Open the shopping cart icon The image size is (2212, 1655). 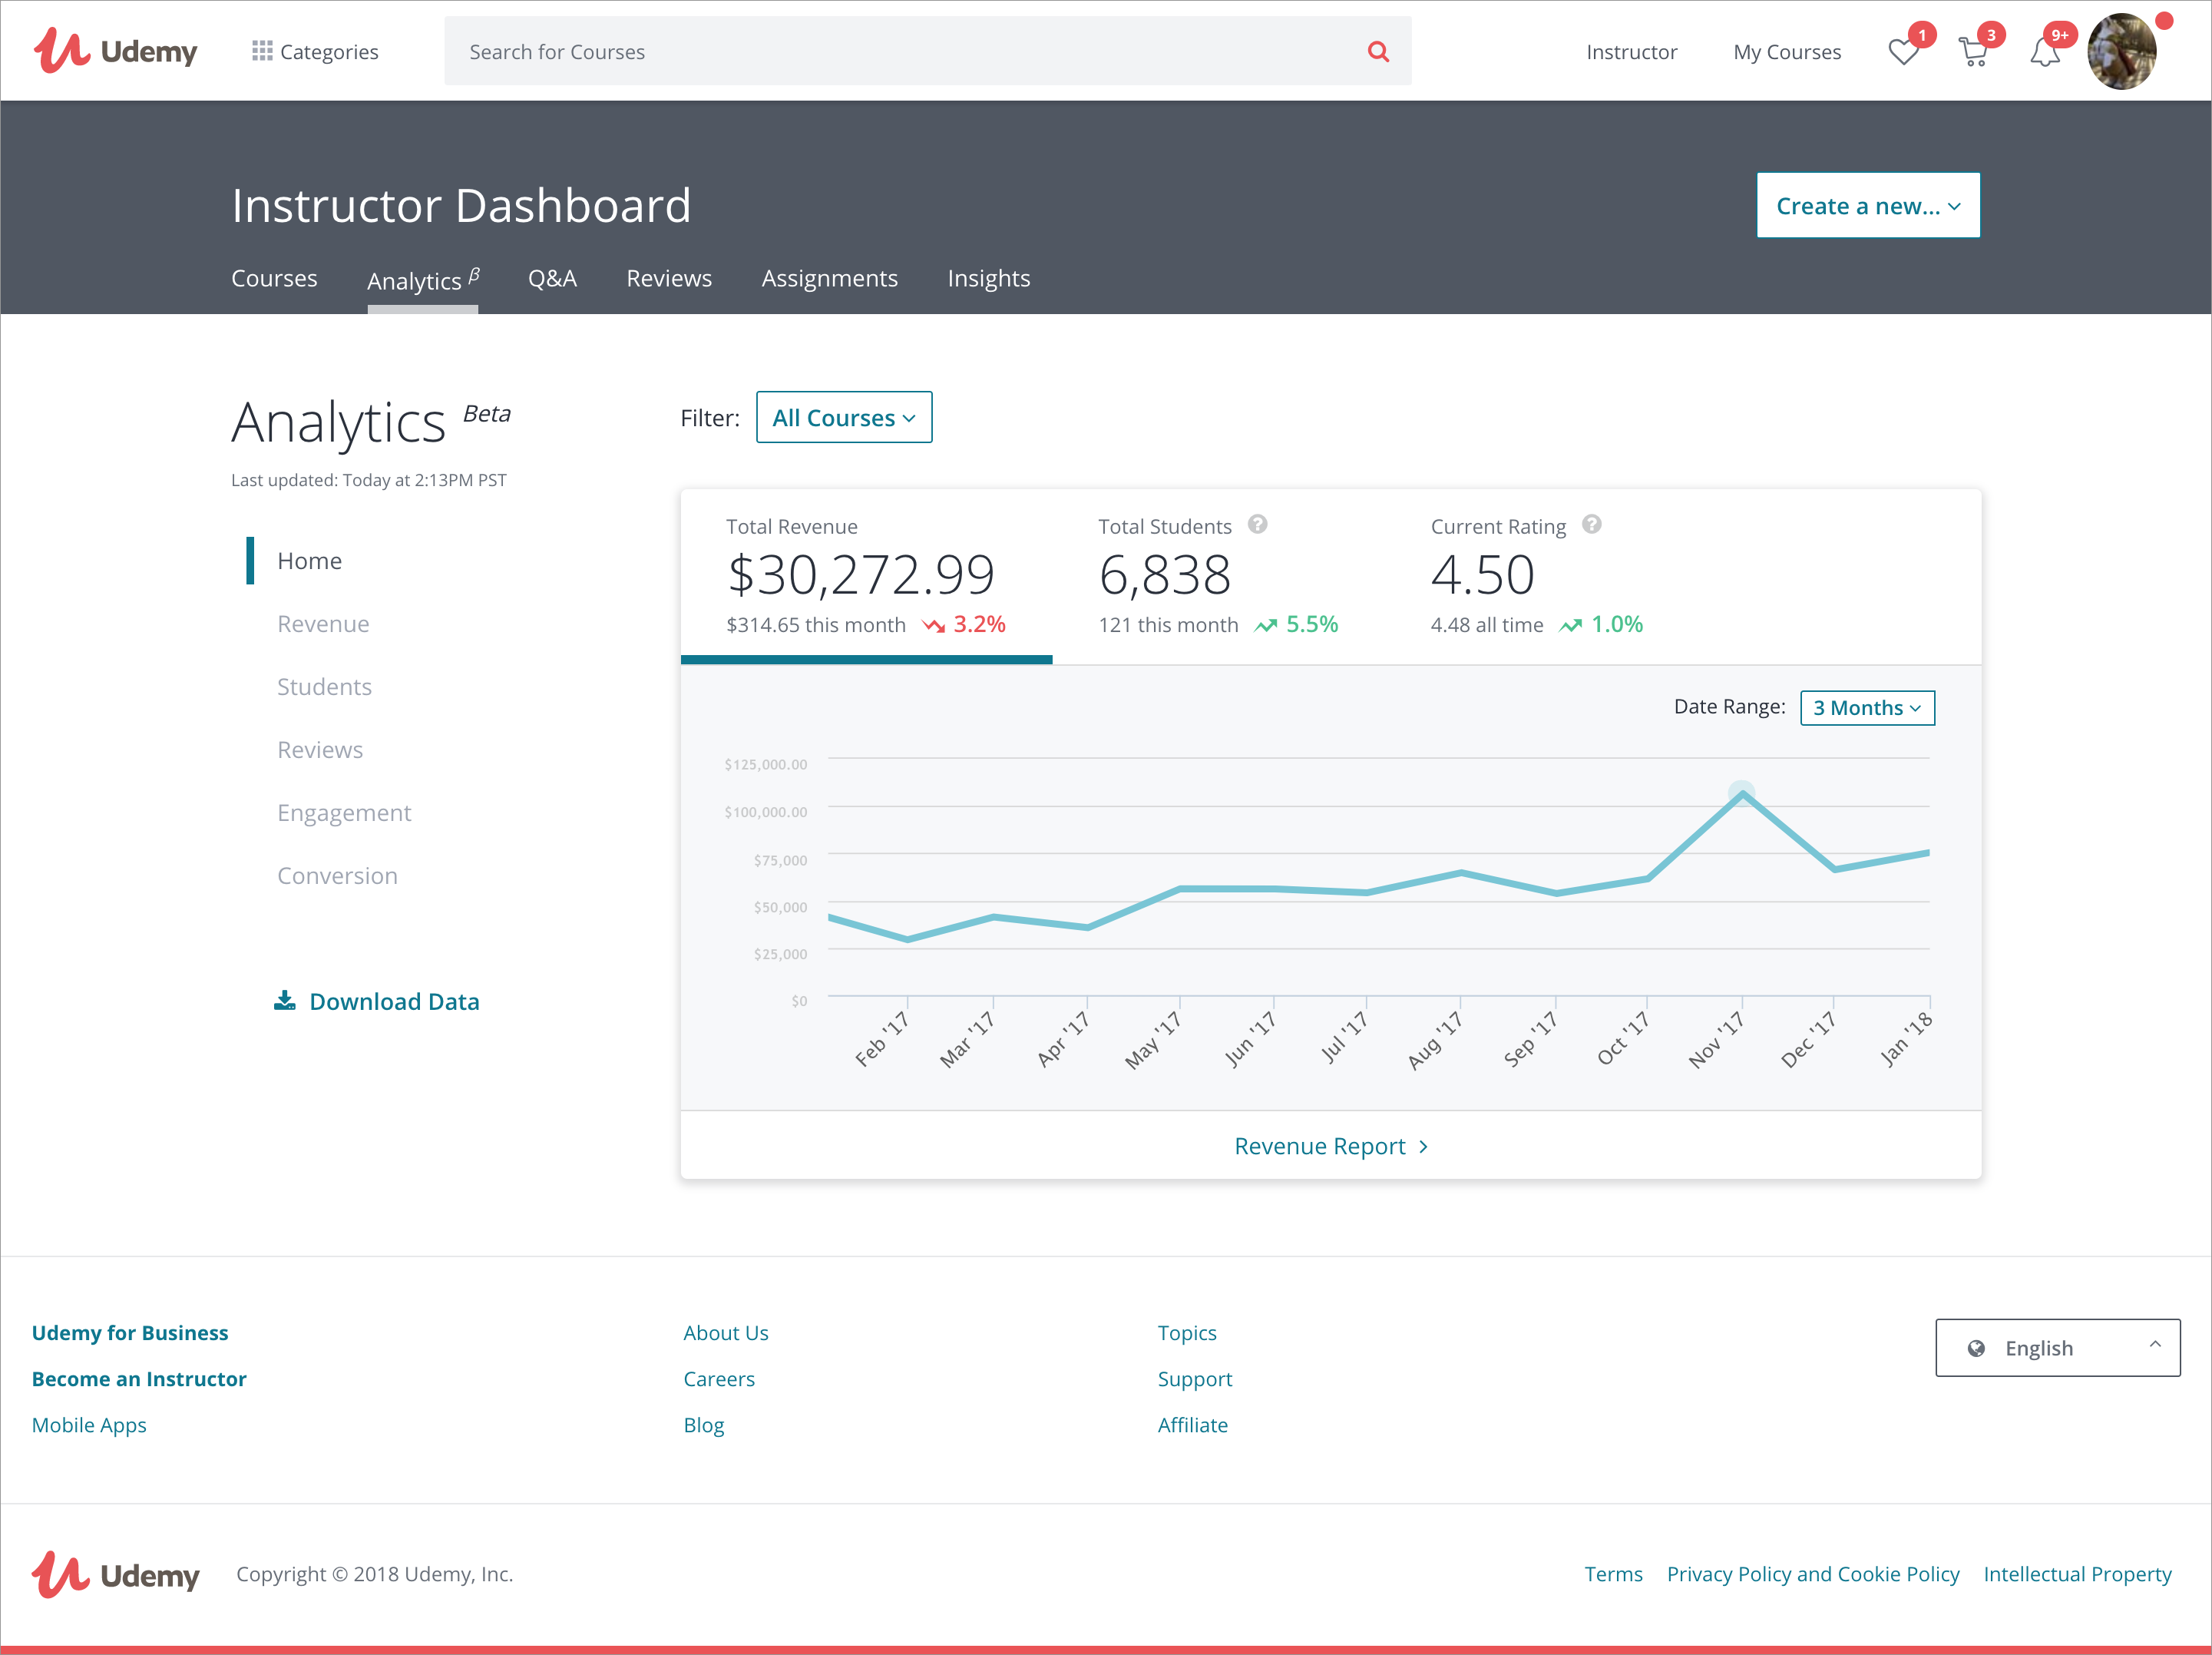pyautogui.click(x=1973, y=52)
